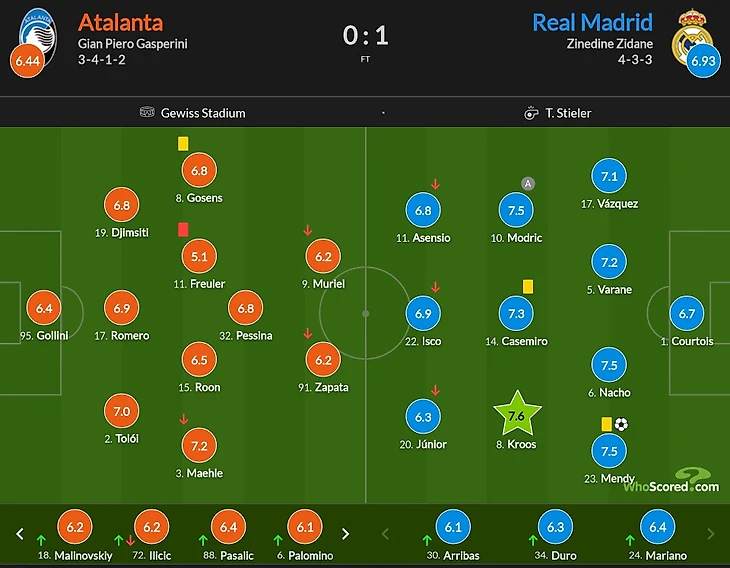
Task: Click the WhoScored.com logo
Action: 672,480
